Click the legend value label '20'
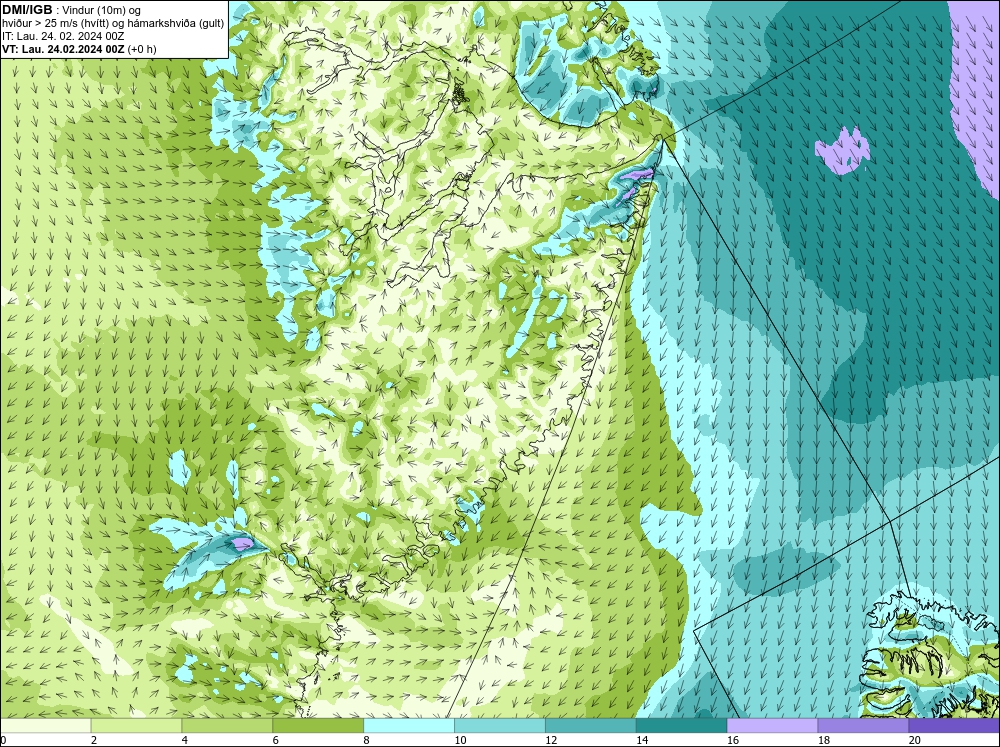The height and width of the screenshot is (747, 1000). 915,740
